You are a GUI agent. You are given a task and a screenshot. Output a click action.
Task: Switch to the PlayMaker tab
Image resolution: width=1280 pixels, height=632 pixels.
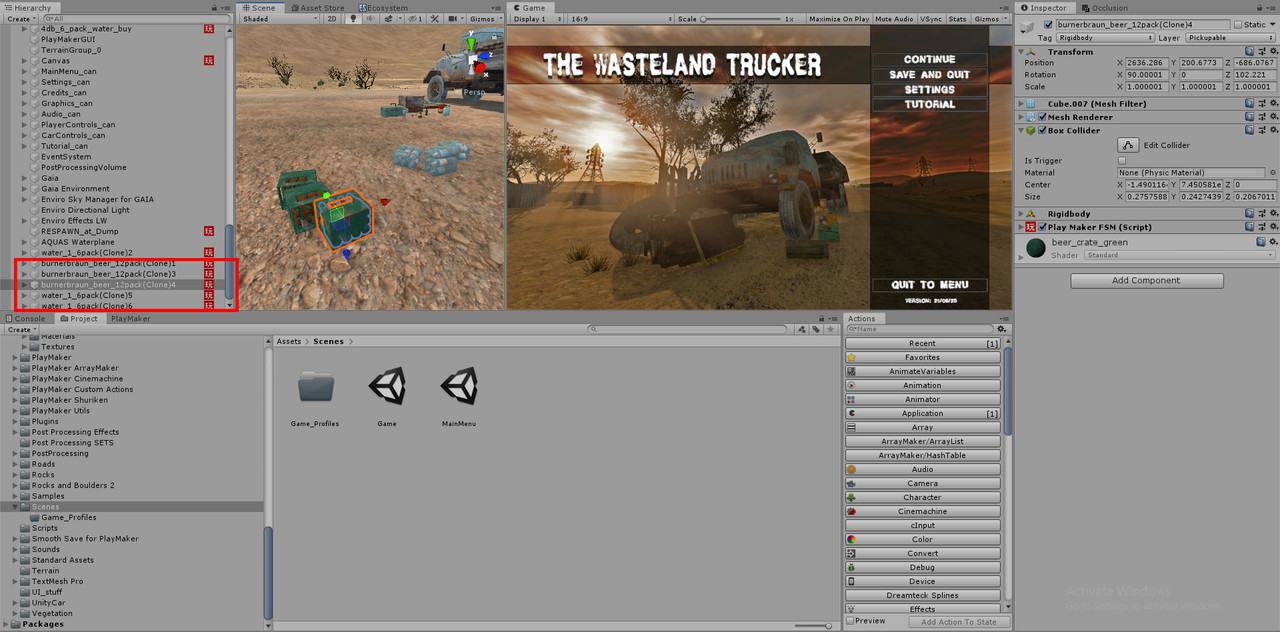pyautogui.click(x=130, y=318)
